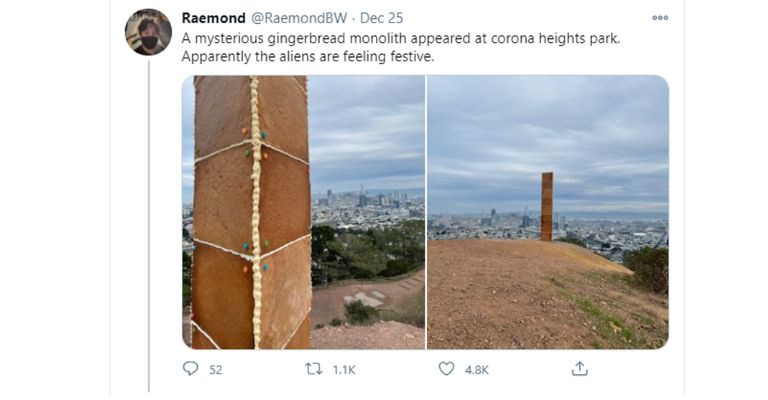
Task: Retweet this gingerbread monolith tweet
Action: click(x=313, y=369)
